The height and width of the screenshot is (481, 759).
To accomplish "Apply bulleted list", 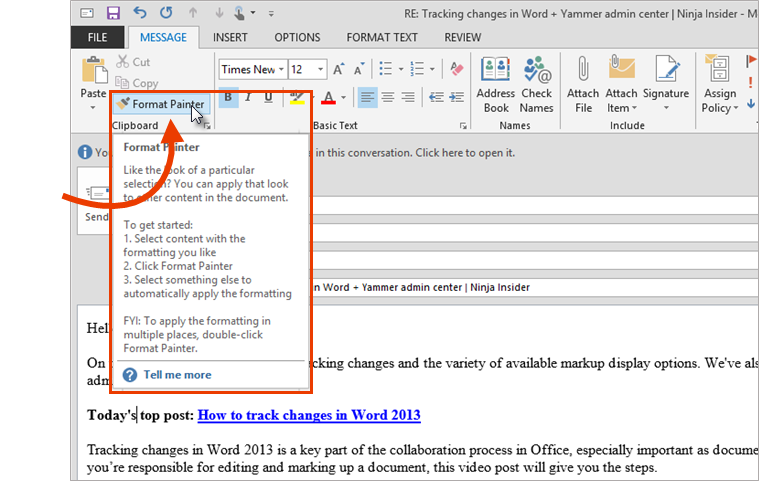I will pyautogui.click(x=386, y=69).
